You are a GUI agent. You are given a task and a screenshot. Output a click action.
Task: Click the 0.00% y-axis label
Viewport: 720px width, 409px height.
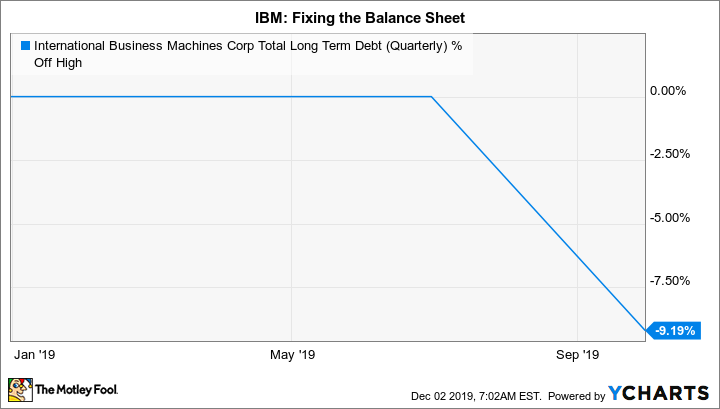[669, 91]
